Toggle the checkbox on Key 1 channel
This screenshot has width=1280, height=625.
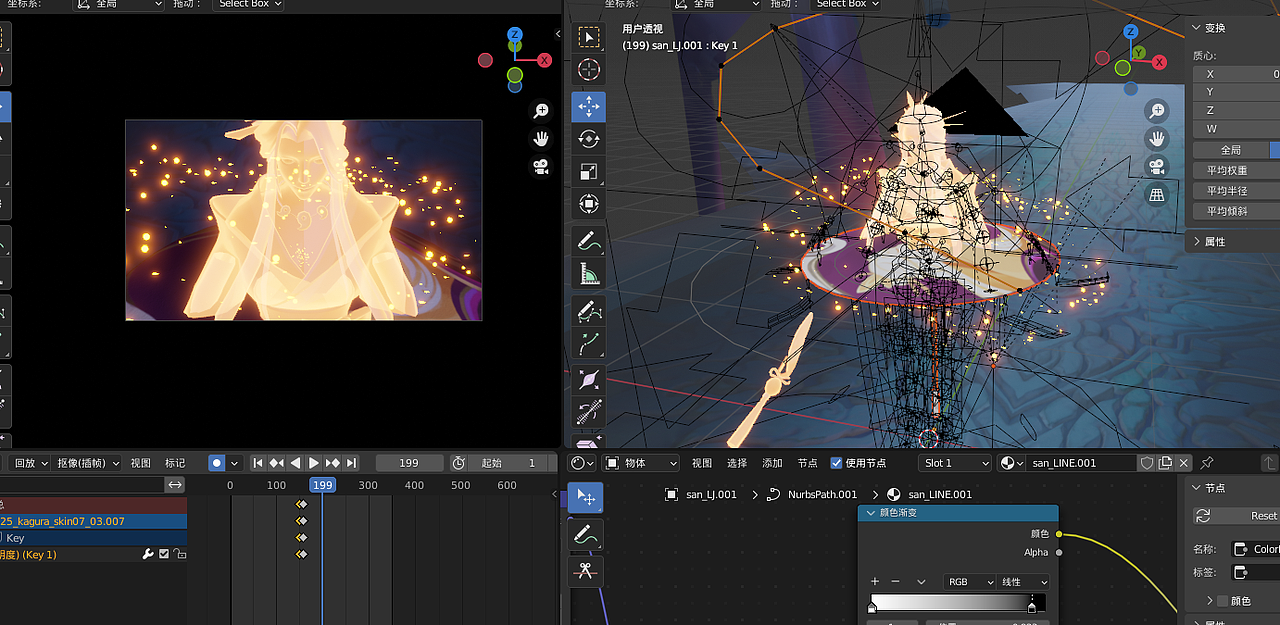(x=164, y=554)
